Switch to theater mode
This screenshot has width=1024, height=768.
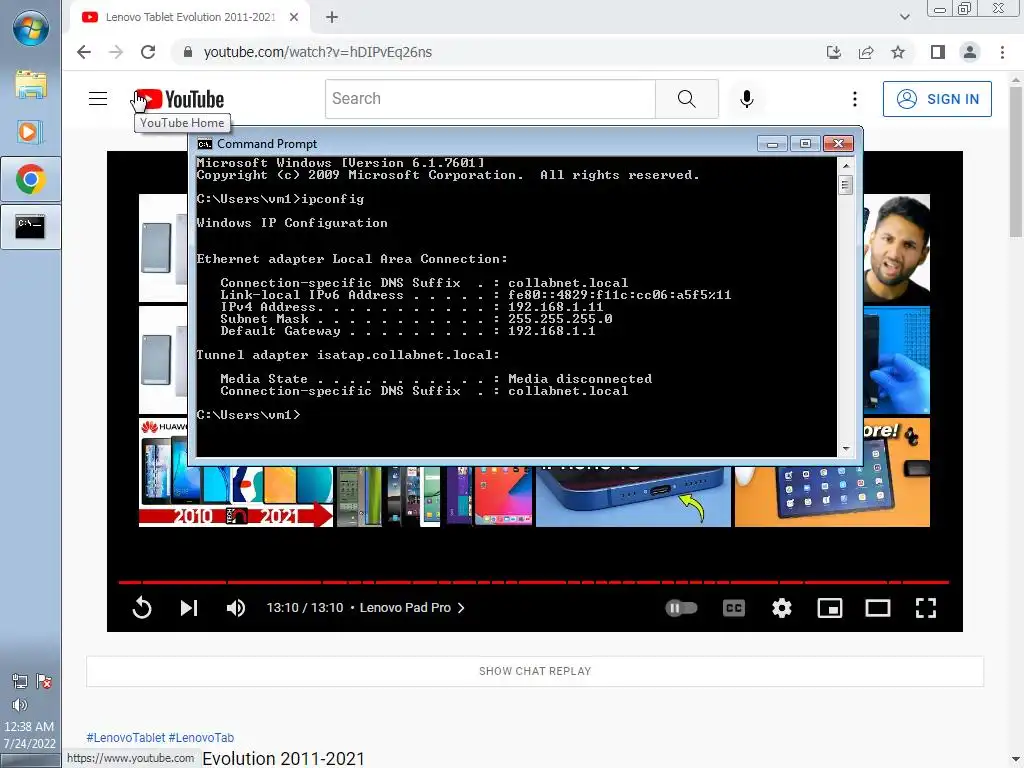(878, 608)
